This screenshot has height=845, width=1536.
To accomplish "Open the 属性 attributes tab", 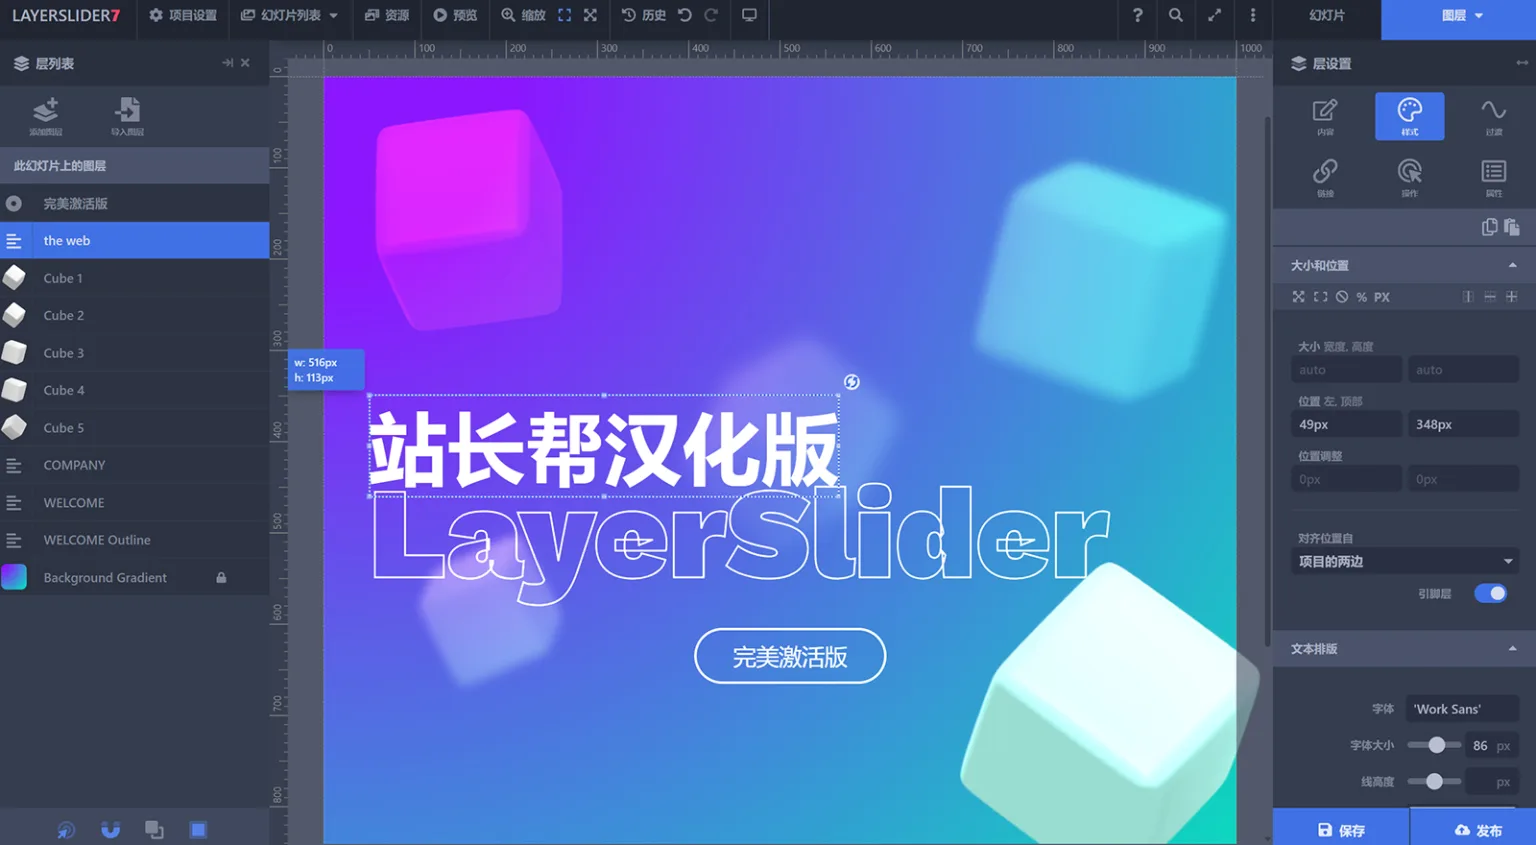I will coord(1493,177).
